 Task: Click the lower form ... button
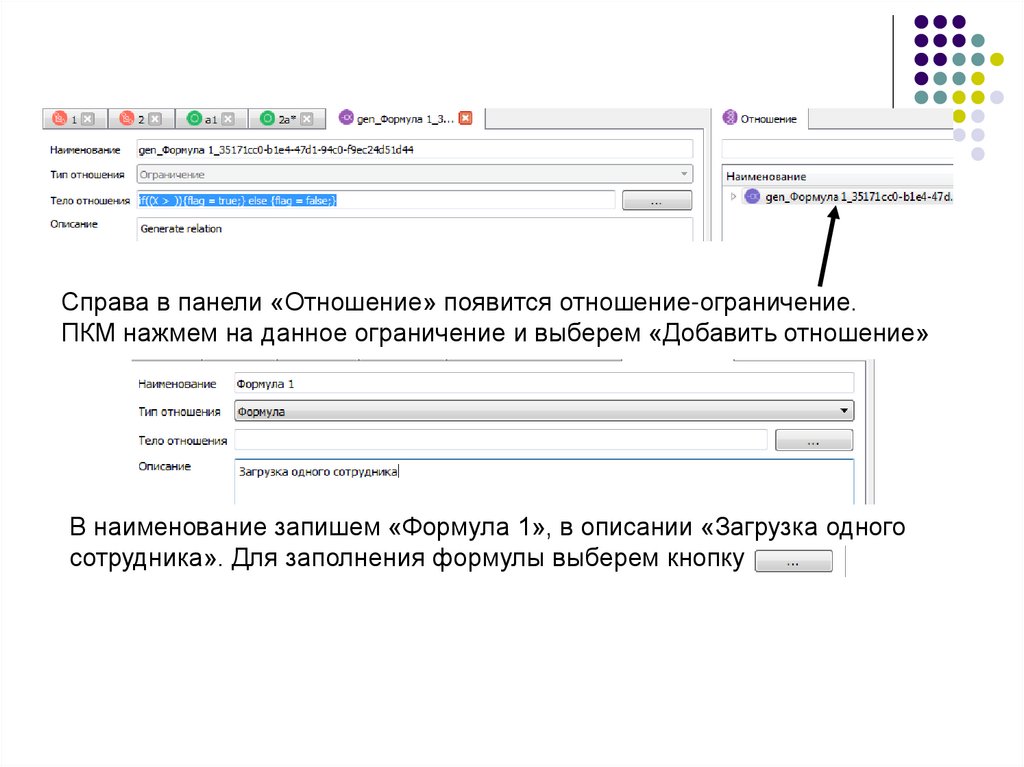814,440
